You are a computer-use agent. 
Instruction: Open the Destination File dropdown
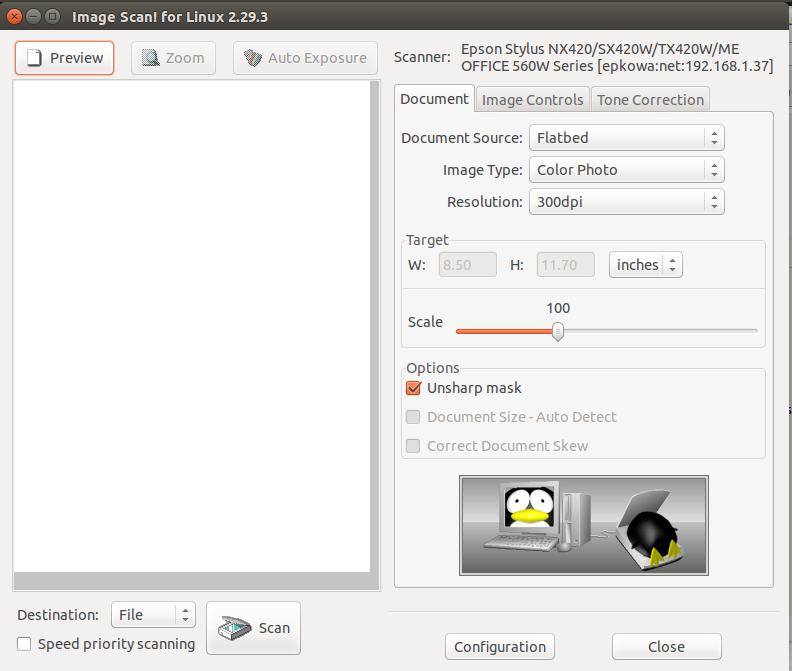coord(153,614)
